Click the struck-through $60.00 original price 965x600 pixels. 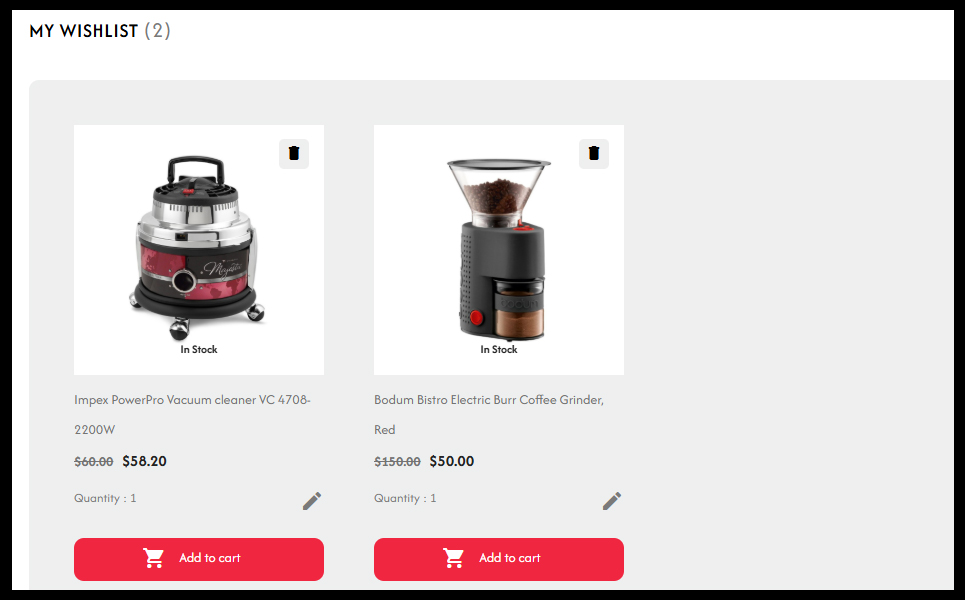94,462
